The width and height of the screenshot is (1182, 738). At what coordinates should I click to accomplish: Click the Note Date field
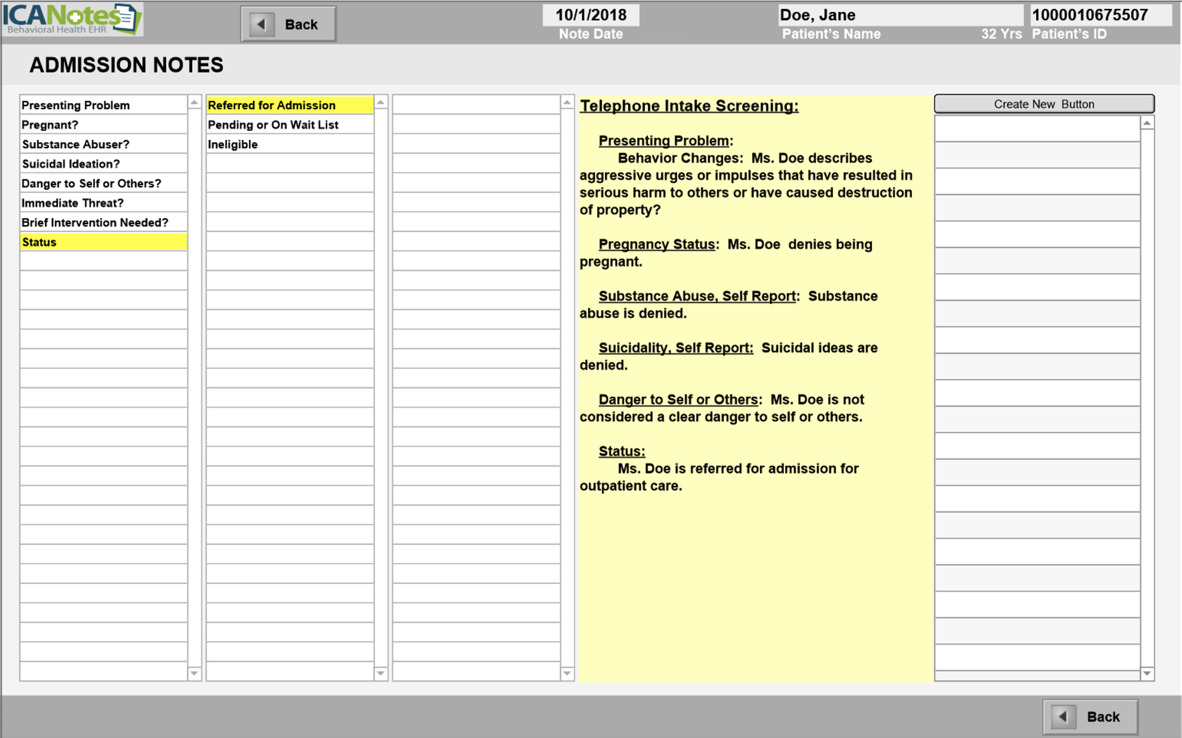pyautogui.click(x=591, y=15)
